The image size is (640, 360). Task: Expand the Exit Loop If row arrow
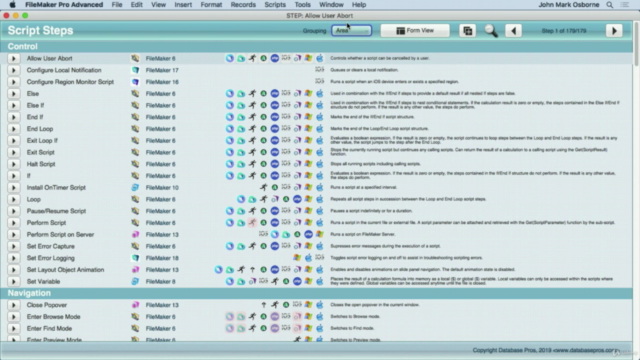coord(13,141)
